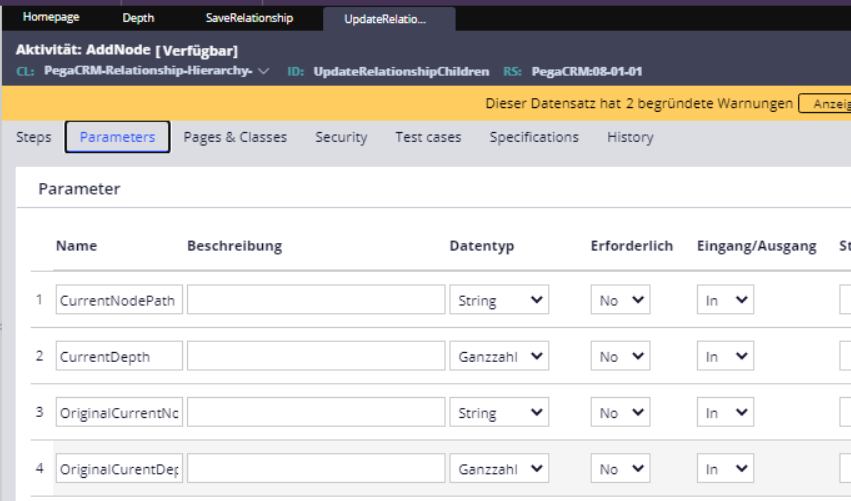Image resolution: width=851 pixels, height=501 pixels.
Task: Click the Erforderlich column header
Action: (x=632, y=246)
